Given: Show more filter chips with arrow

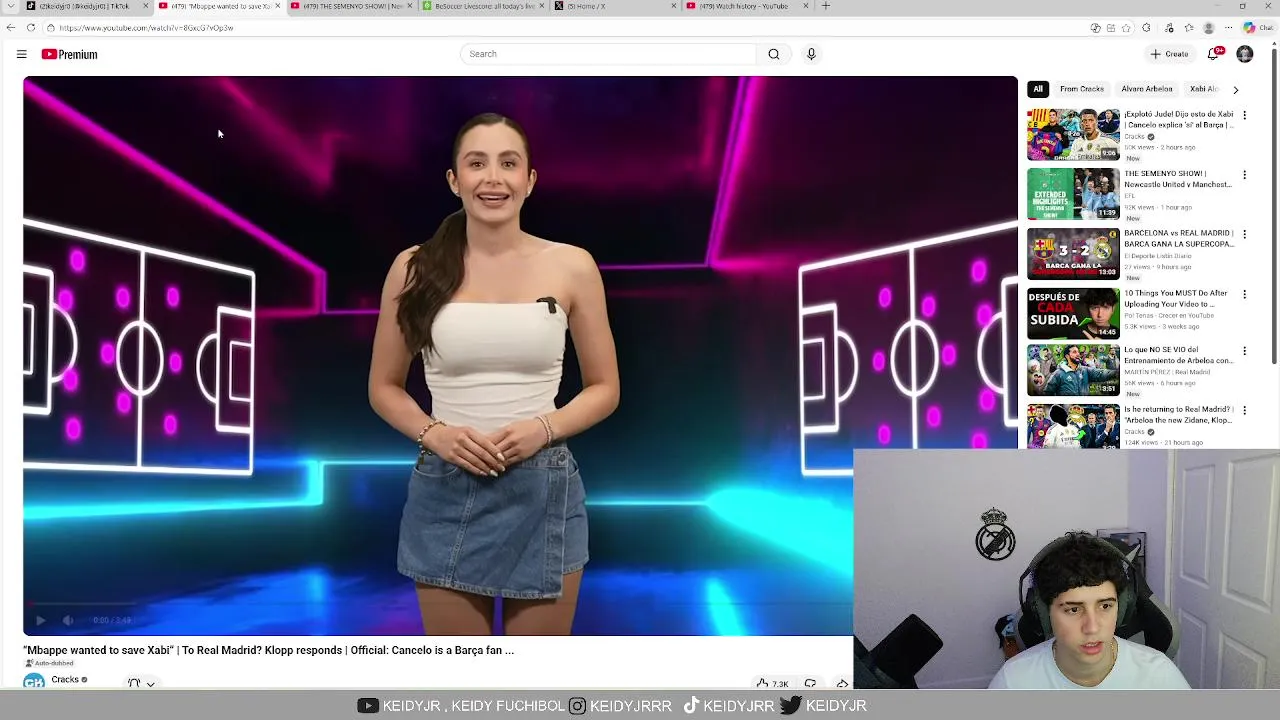Looking at the screenshot, I should pyautogui.click(x=1236, y=90).
